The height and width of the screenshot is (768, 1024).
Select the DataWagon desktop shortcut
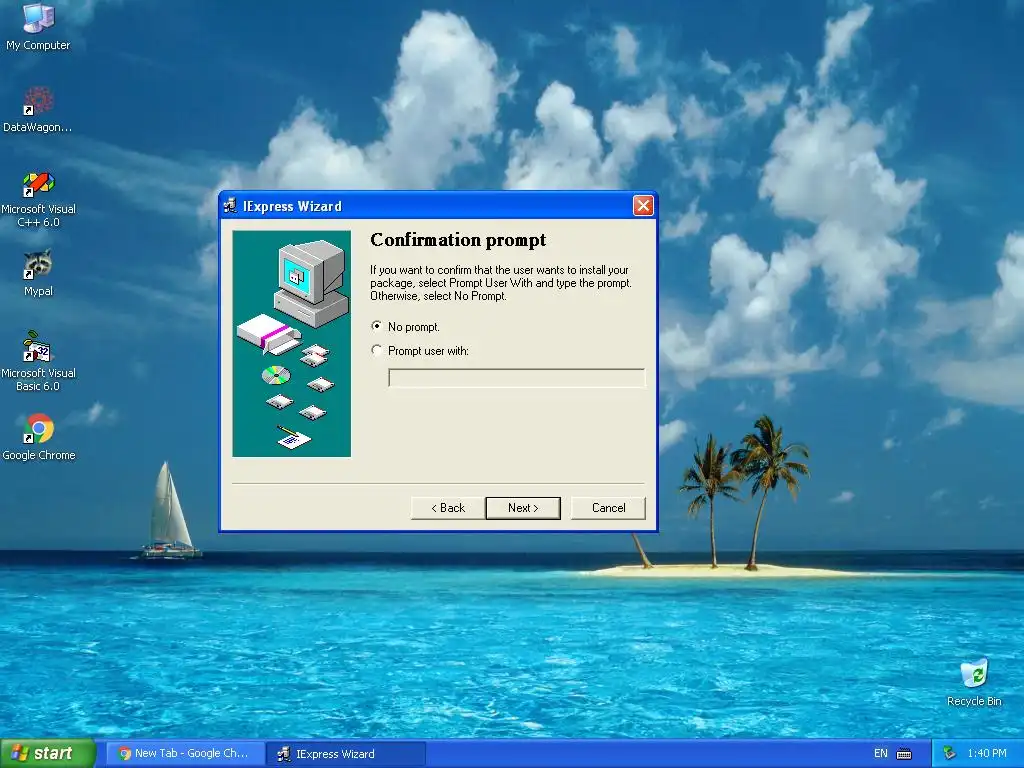pos(38,110)
